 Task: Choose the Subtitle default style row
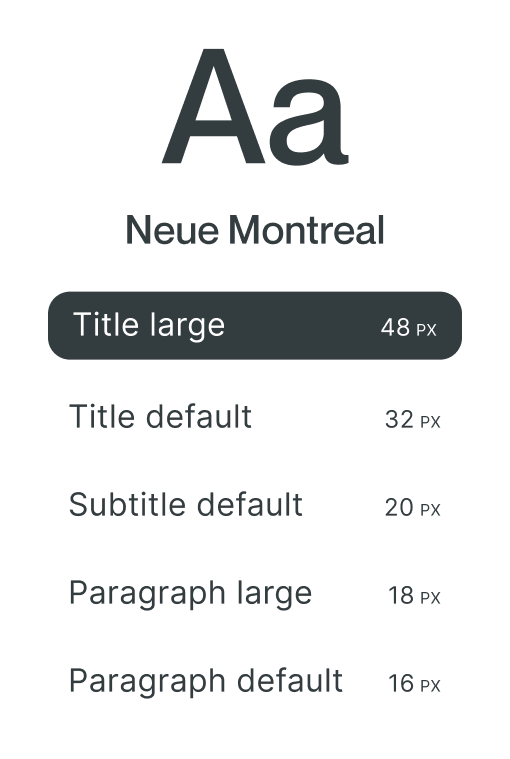click(x=255, y=505)
